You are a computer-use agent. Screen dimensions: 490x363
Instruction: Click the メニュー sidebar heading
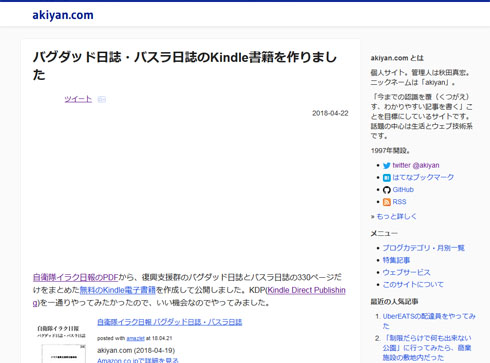384,233
